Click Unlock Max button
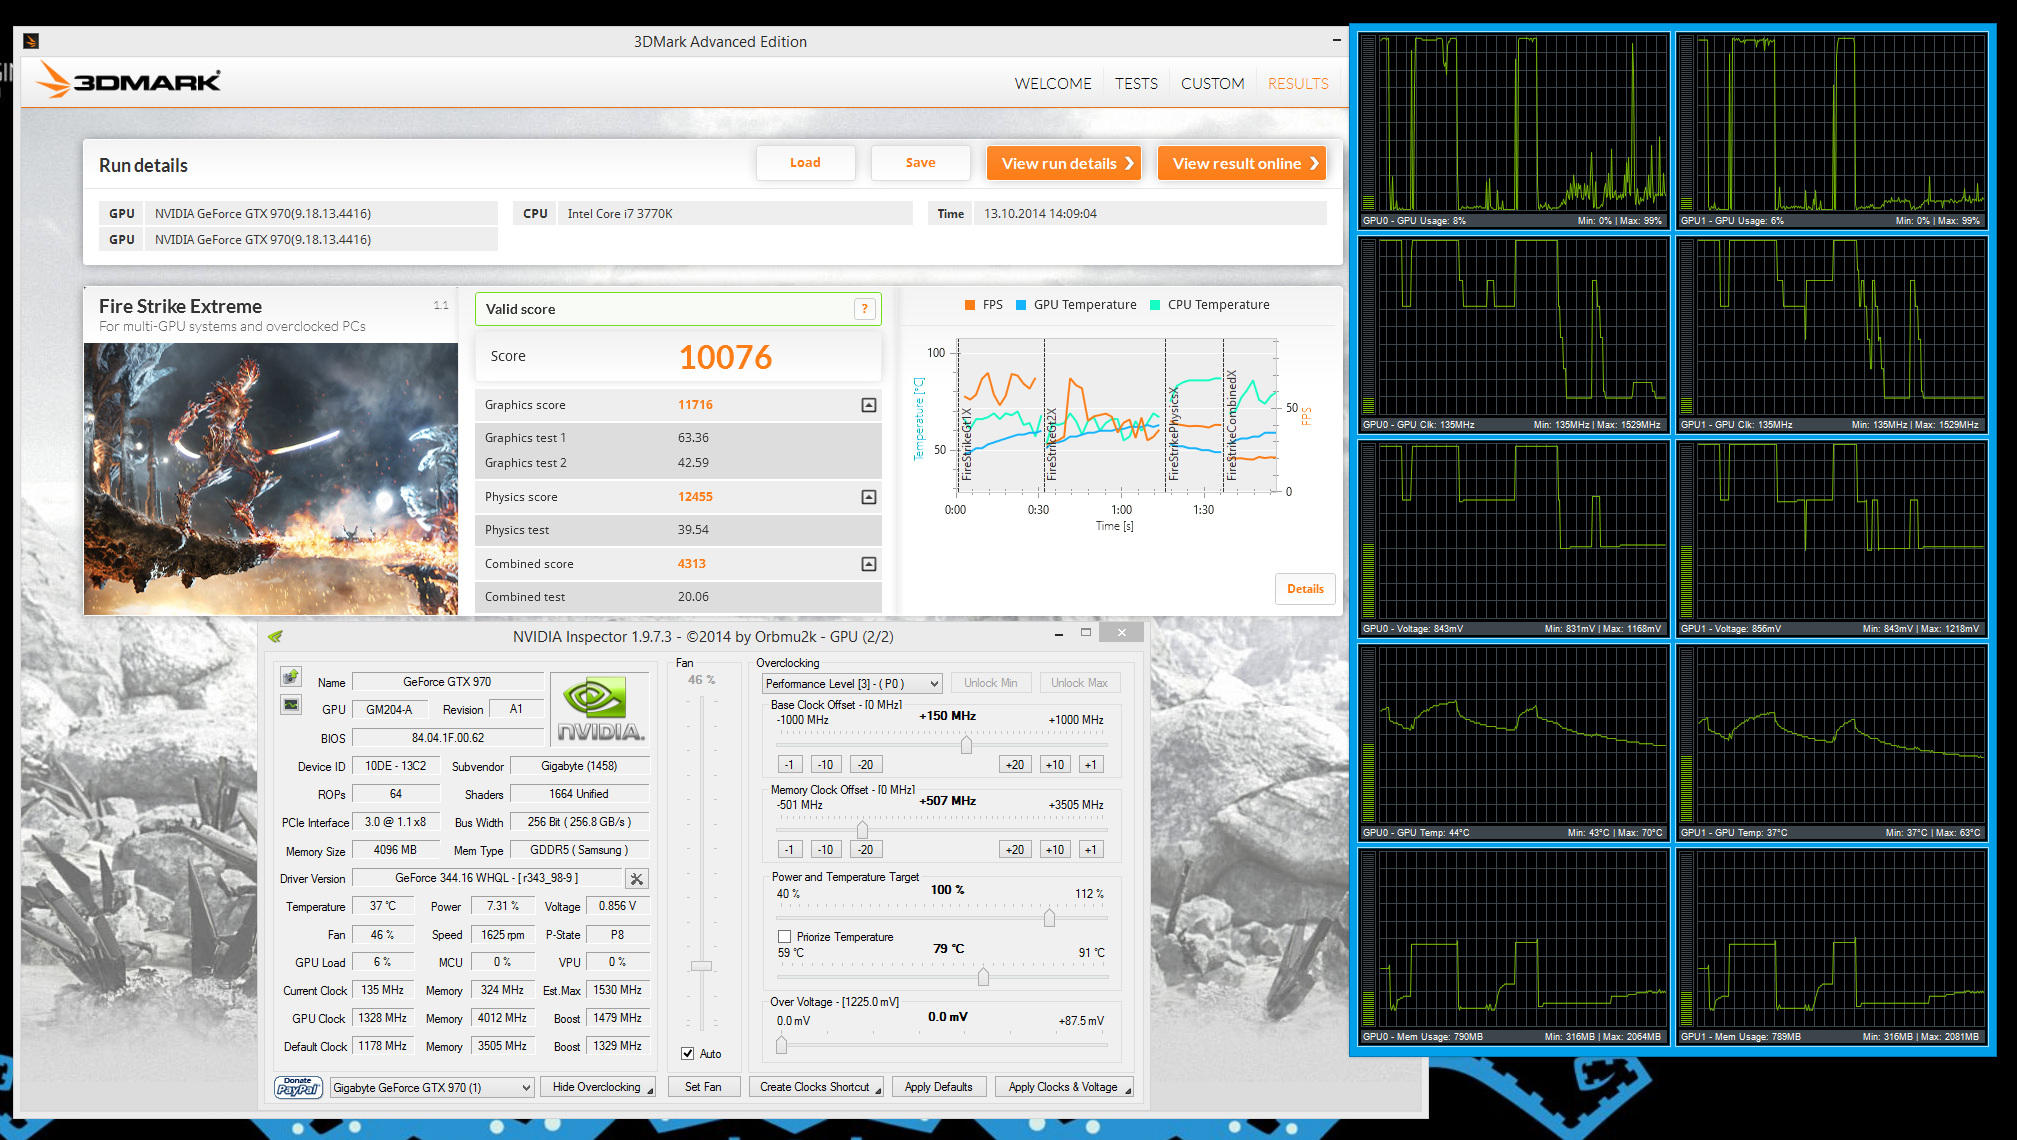2017x1140 pixels. [x=1080, y=683]
